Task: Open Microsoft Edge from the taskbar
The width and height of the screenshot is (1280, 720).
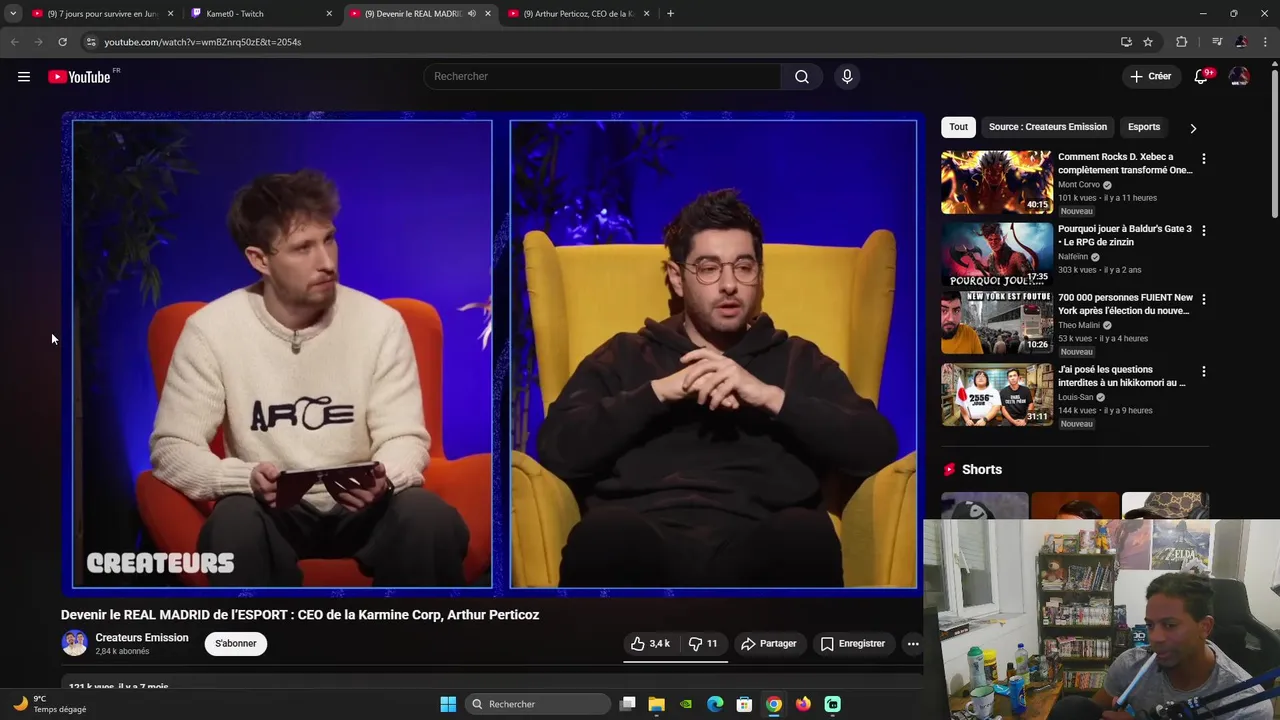Action: tap(715, 704)
